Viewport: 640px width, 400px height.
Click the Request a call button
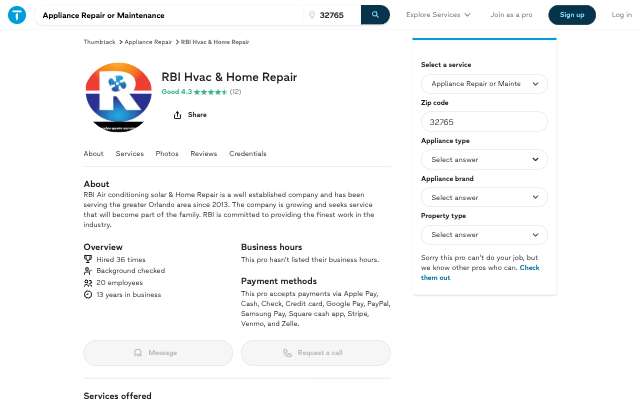pyautogui.click(x=316, y=353)
